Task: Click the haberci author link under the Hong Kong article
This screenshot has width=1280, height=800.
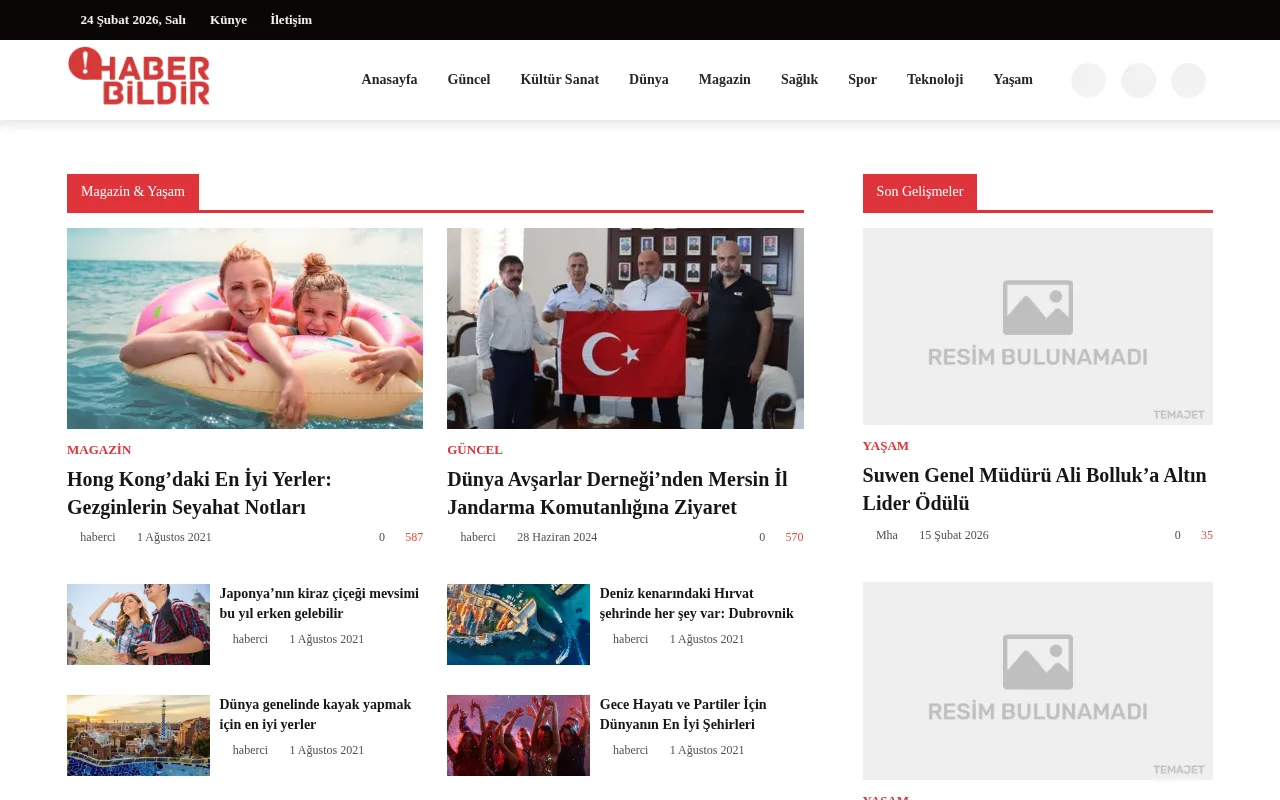Action: [x=97, y=537]
